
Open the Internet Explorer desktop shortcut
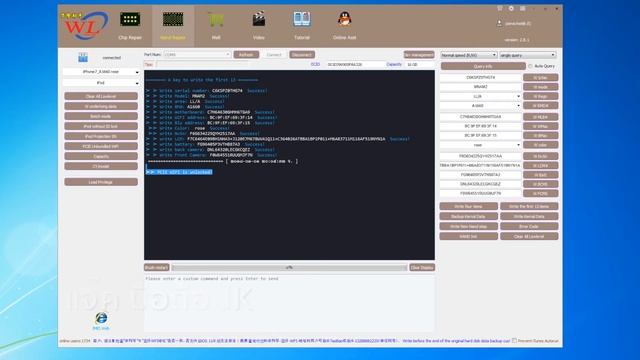click(101, 321)
